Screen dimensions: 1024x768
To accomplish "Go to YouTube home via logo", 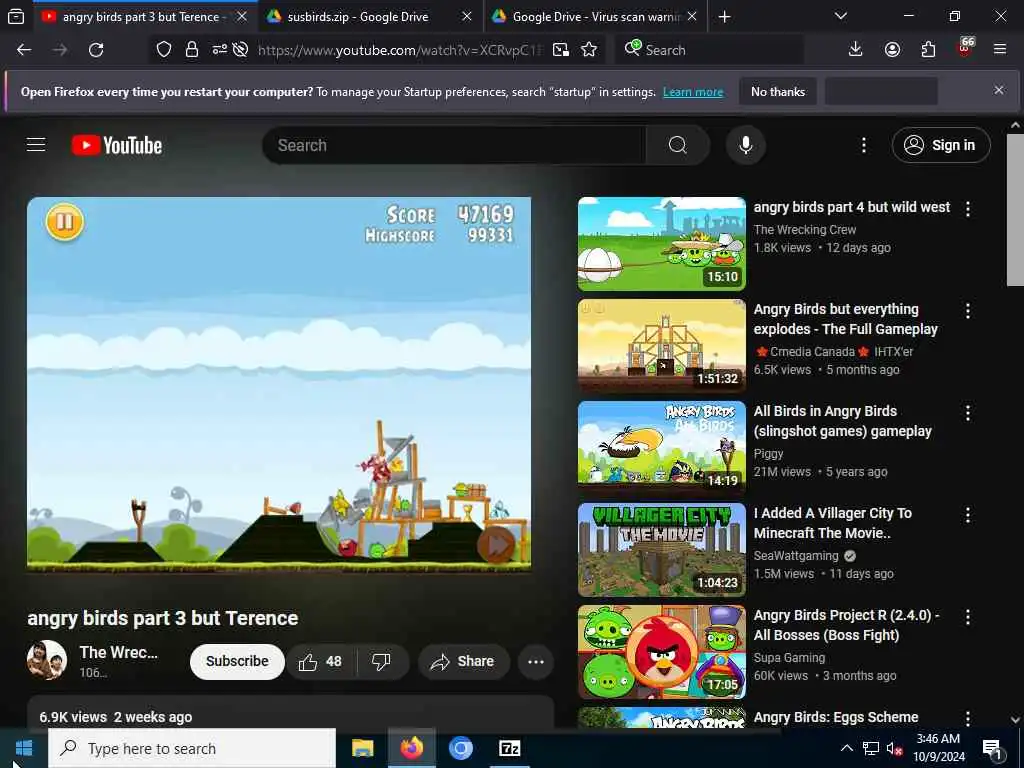I will pos(117,145).
